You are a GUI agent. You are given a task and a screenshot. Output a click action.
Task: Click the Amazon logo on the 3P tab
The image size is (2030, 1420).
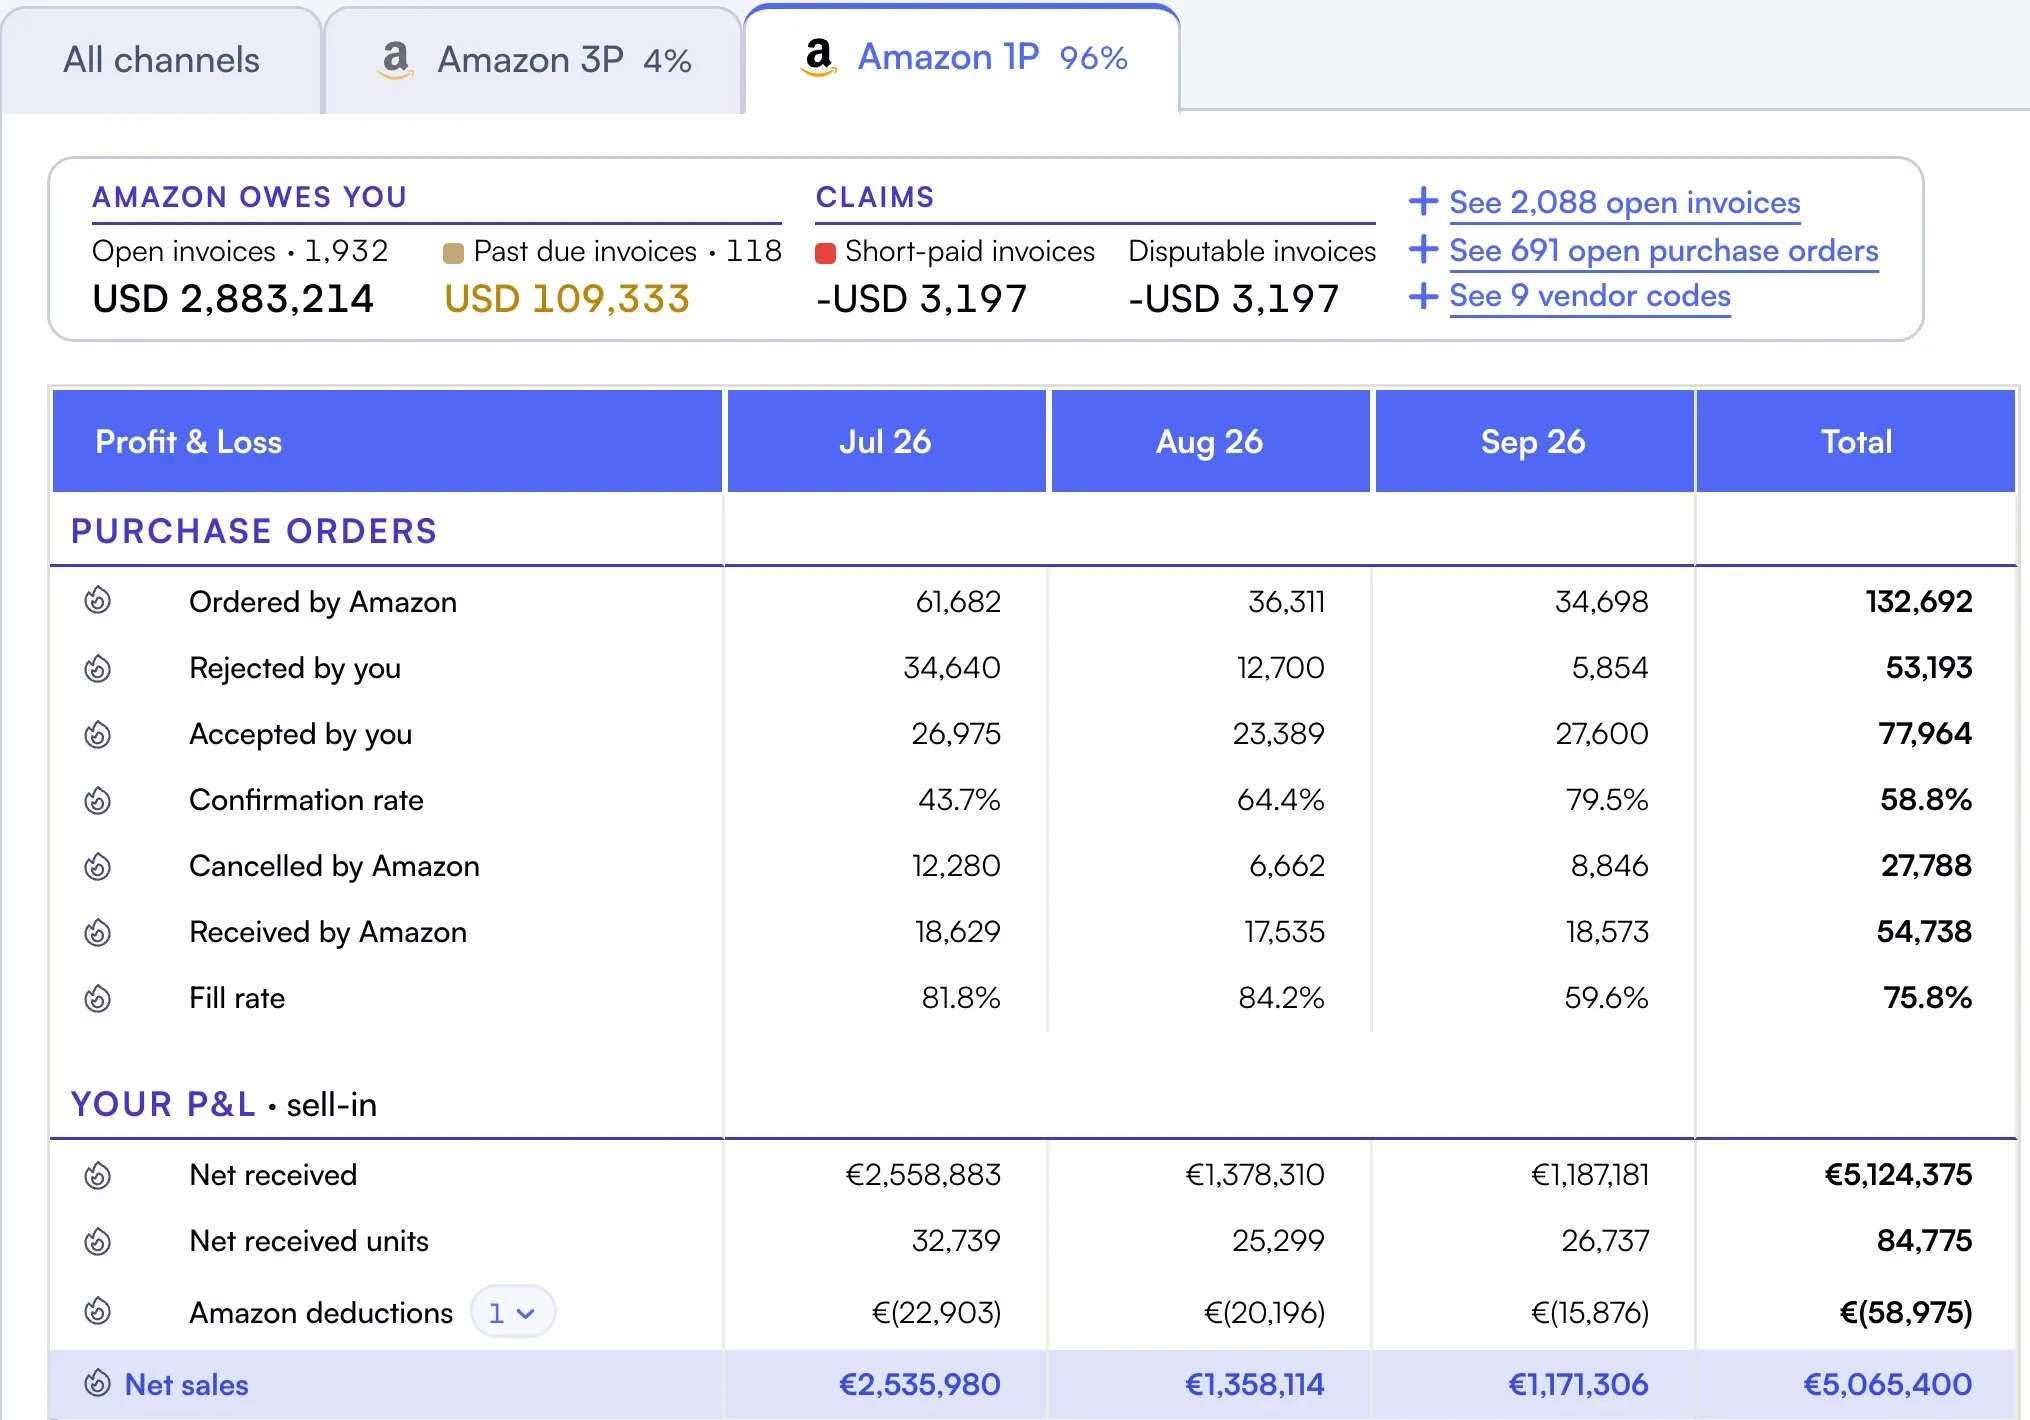click(396, 60)
